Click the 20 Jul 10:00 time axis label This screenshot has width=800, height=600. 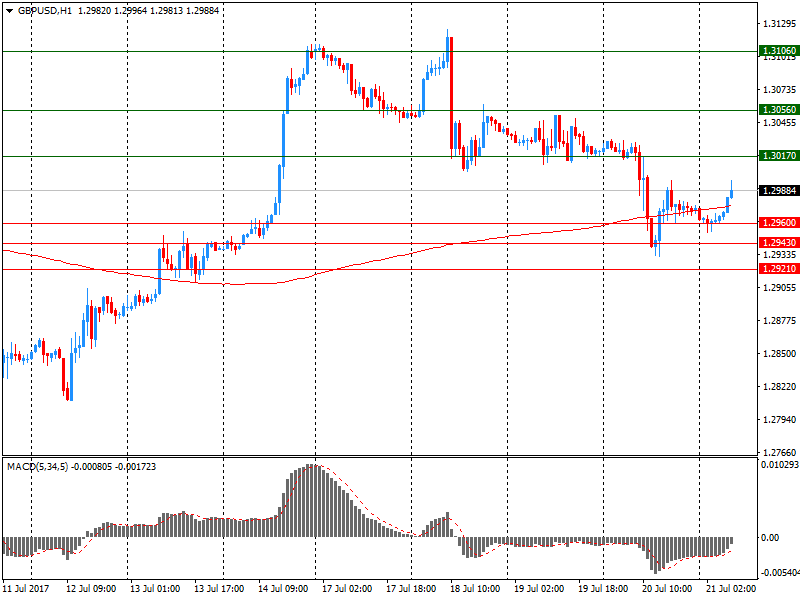pyautogui.click(x=667, y=588)
